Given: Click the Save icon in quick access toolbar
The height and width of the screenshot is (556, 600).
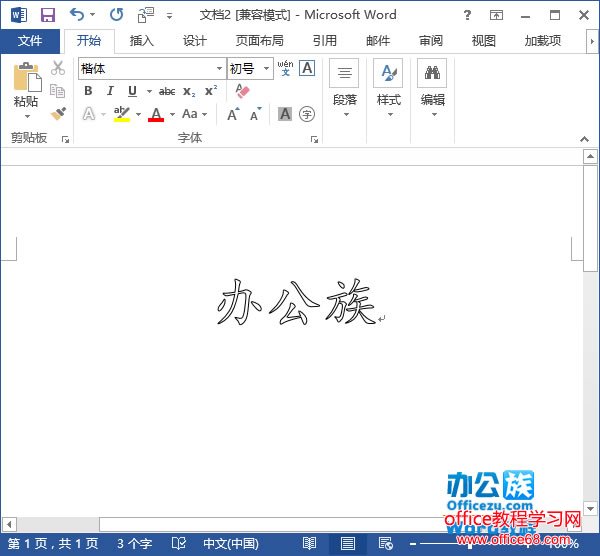Looking at the screenshot, I should pyautogui.click(x=48, y=15).
